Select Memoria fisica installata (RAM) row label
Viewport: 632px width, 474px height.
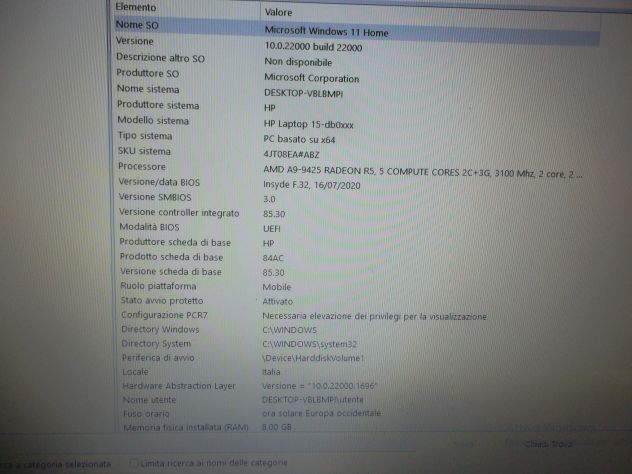185,427
